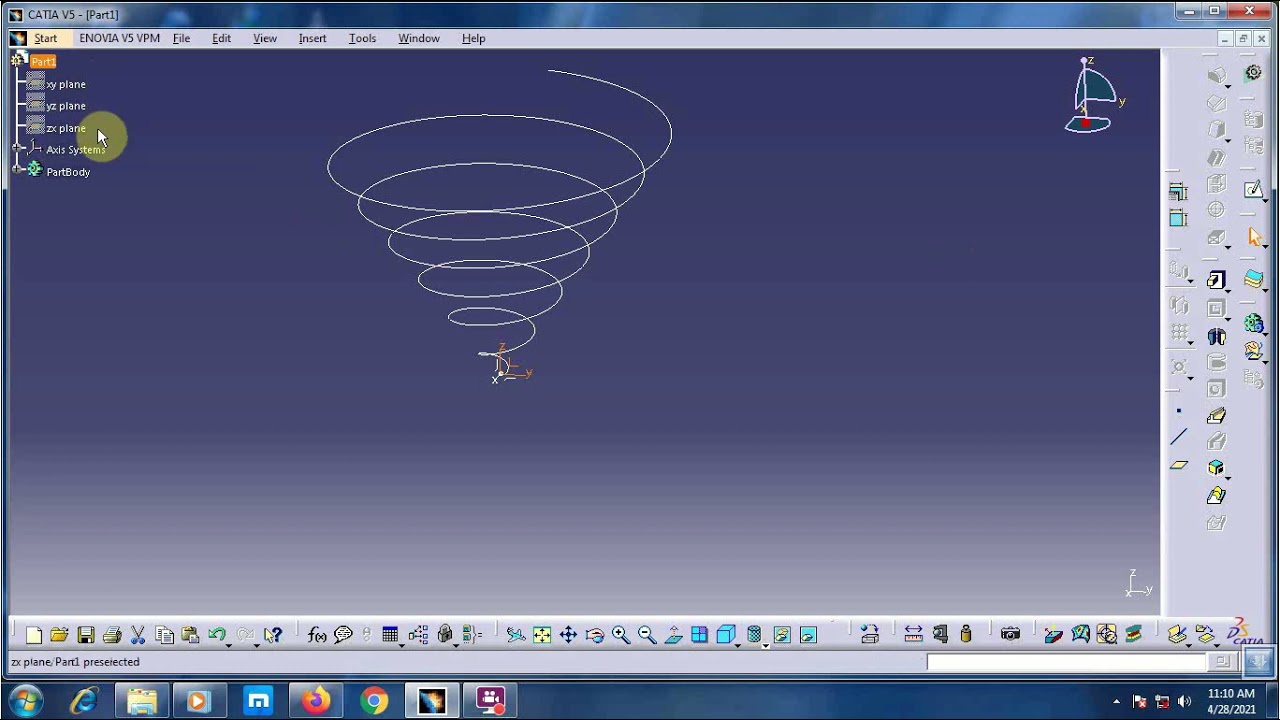
Task: Click the Copy icon
Action: (164, 635)
